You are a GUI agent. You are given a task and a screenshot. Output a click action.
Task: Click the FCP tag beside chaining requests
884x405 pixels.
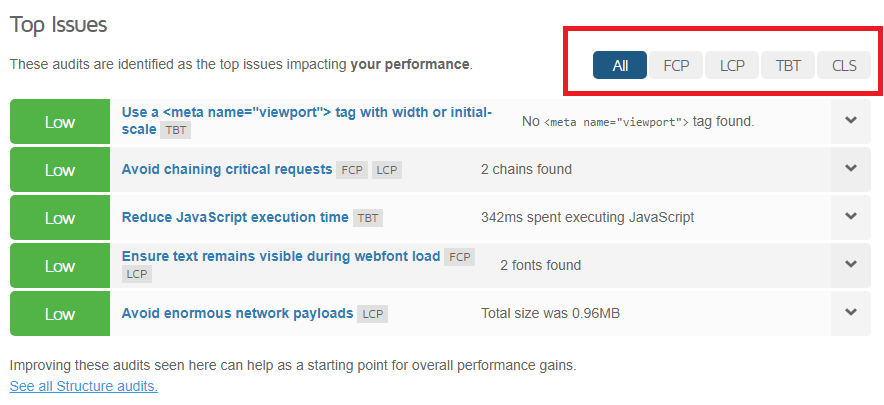coord(352,170)
